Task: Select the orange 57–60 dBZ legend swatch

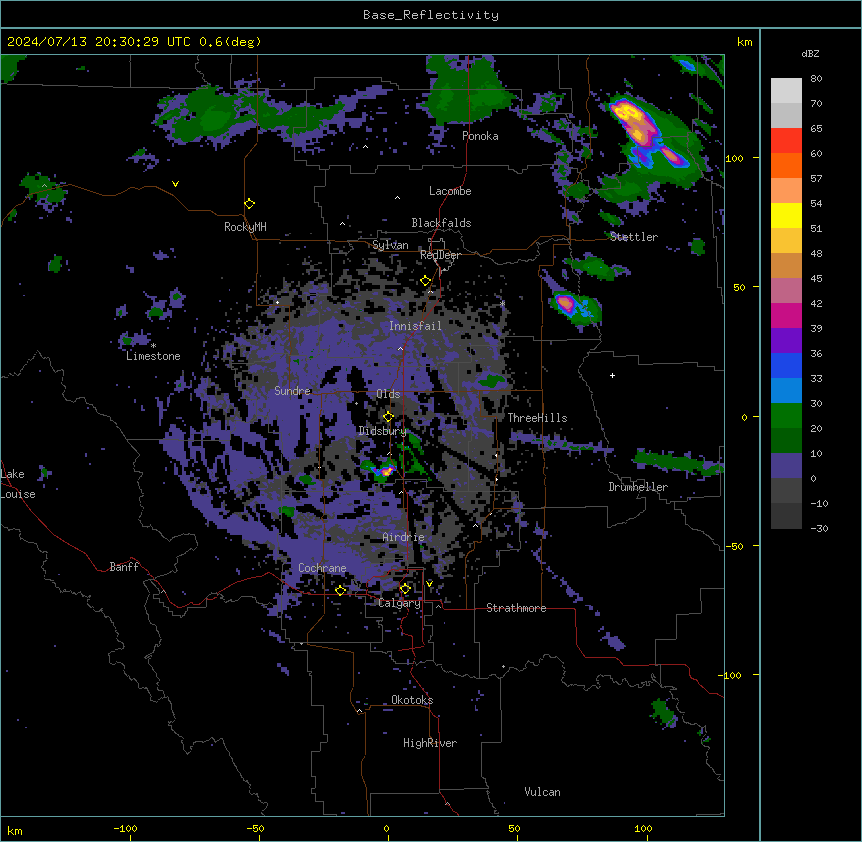Action: (x=786, y=165)
